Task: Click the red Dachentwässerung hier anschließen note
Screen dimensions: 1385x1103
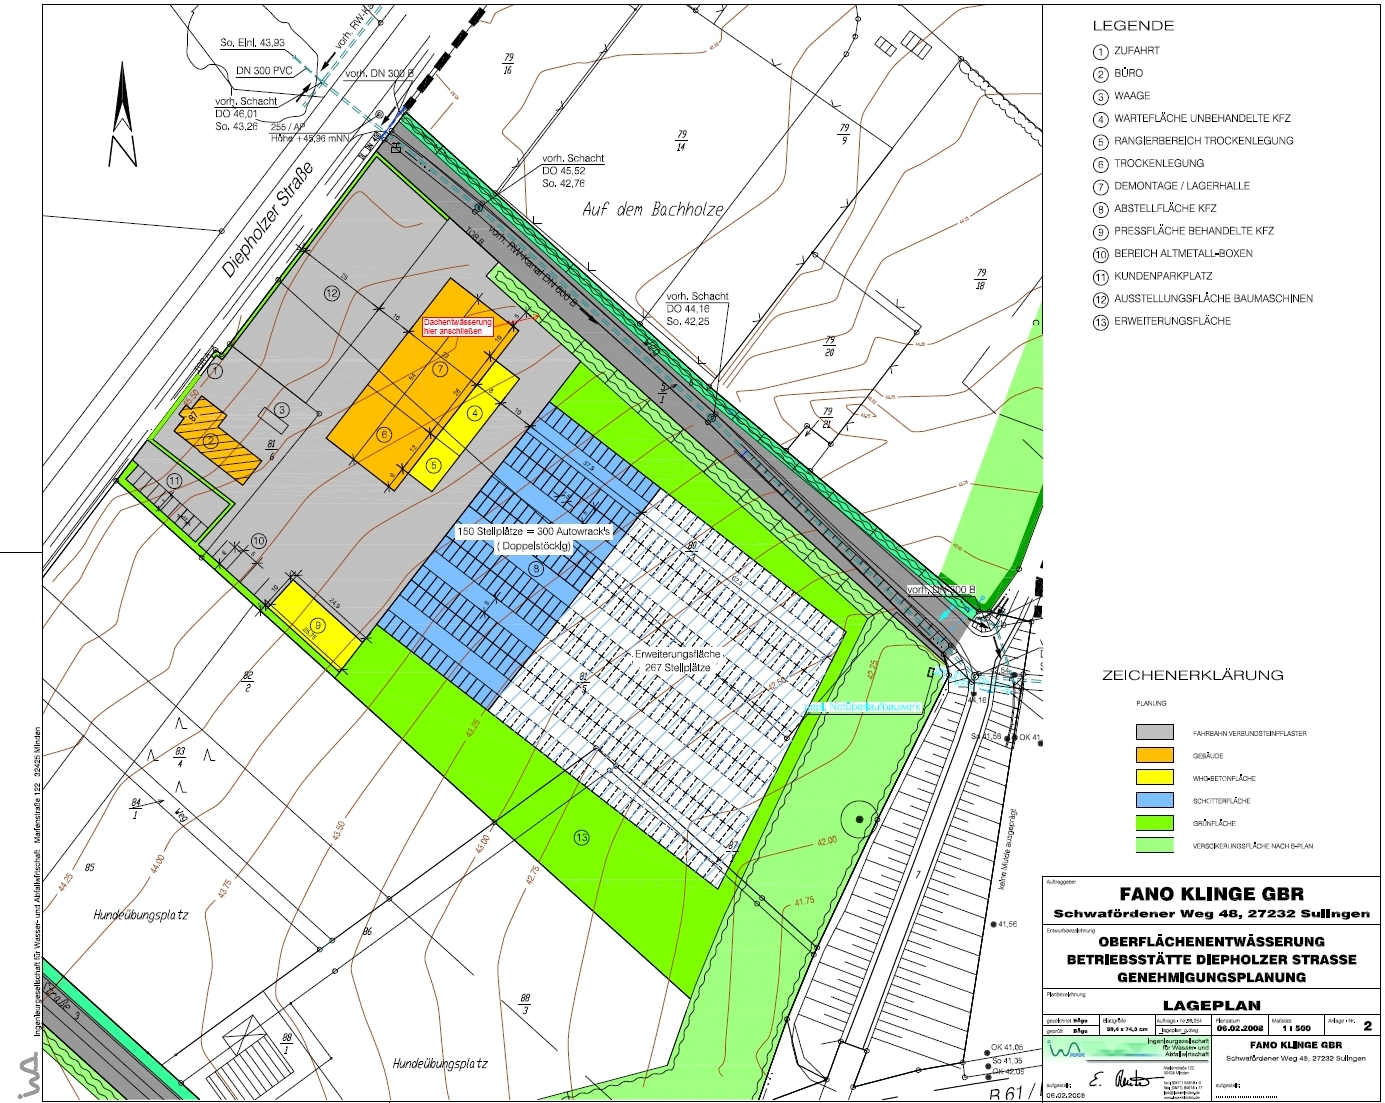Action: (x=457, y=326)
